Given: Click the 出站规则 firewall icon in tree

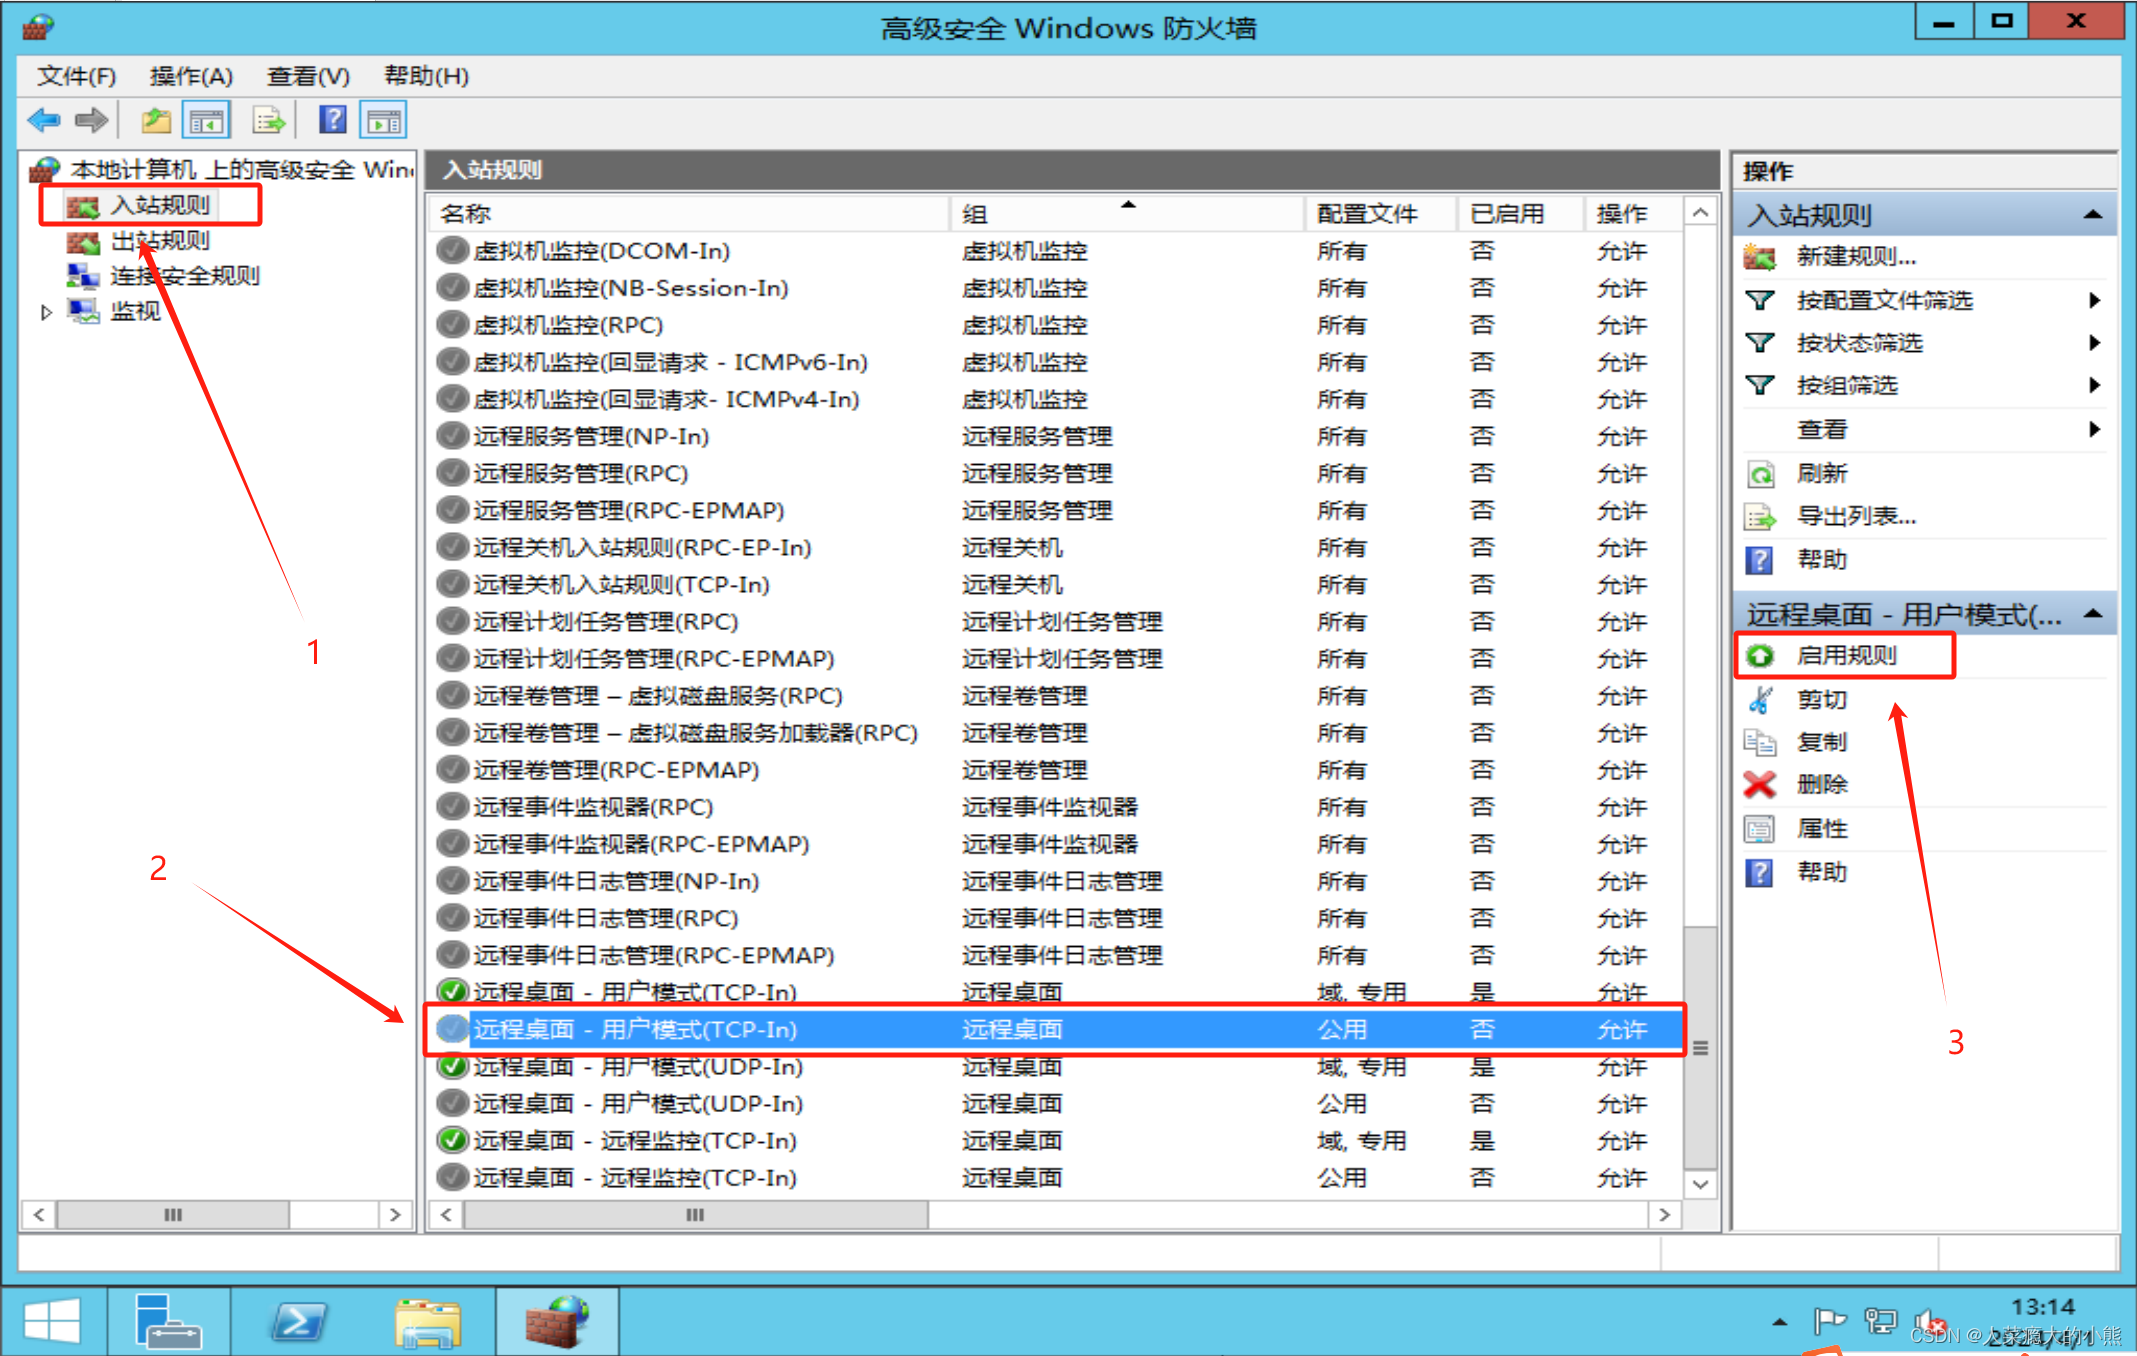Looking at the screenshot, I should pyautogui.click(x=83, y=241).
